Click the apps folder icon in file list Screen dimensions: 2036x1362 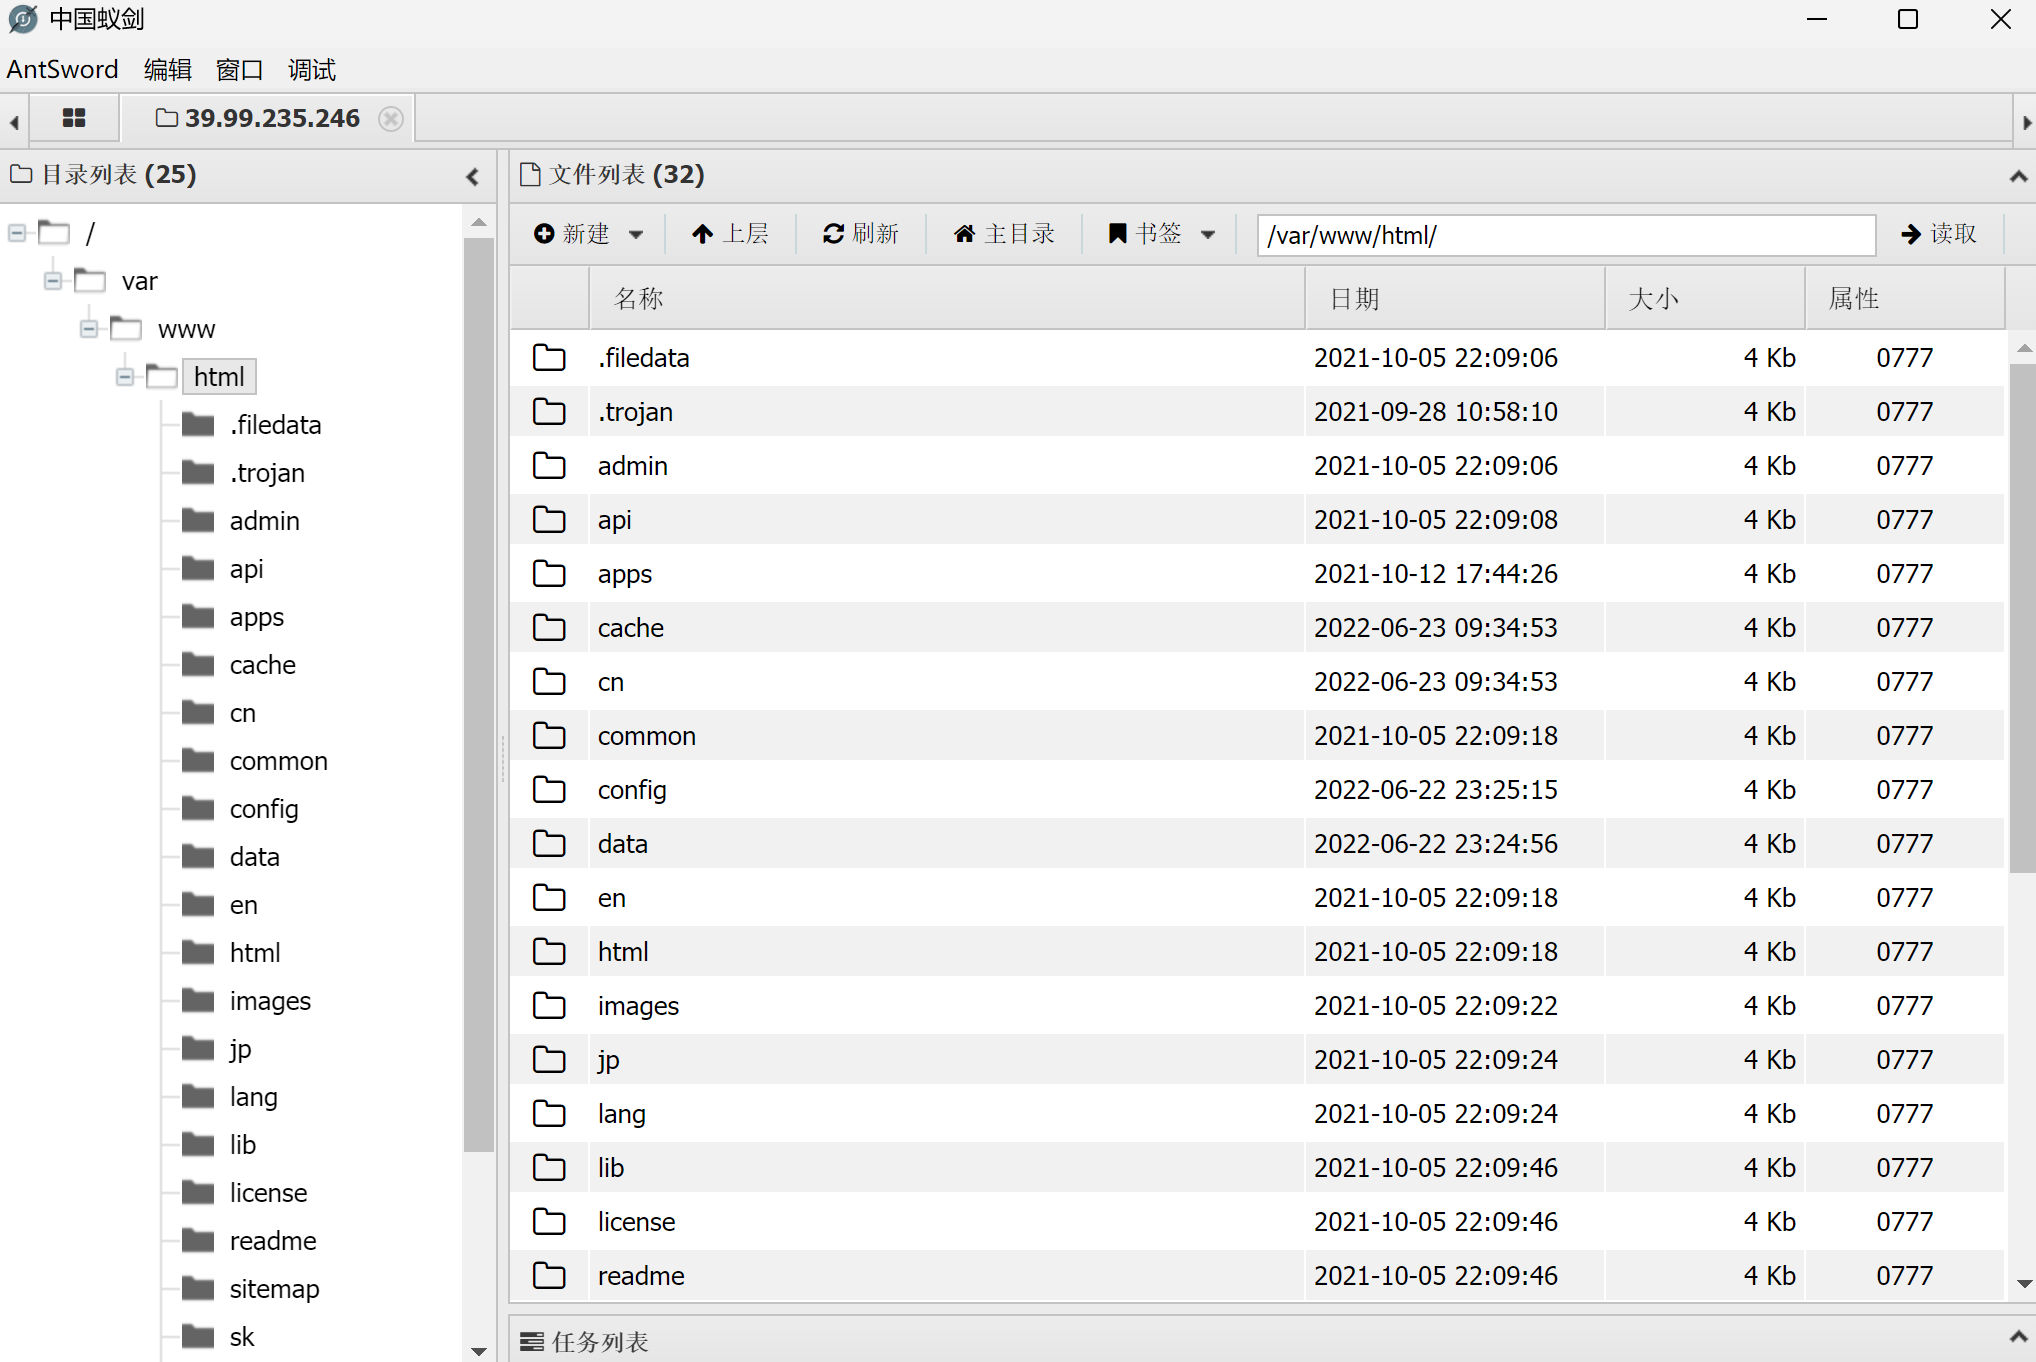point(549,573)
